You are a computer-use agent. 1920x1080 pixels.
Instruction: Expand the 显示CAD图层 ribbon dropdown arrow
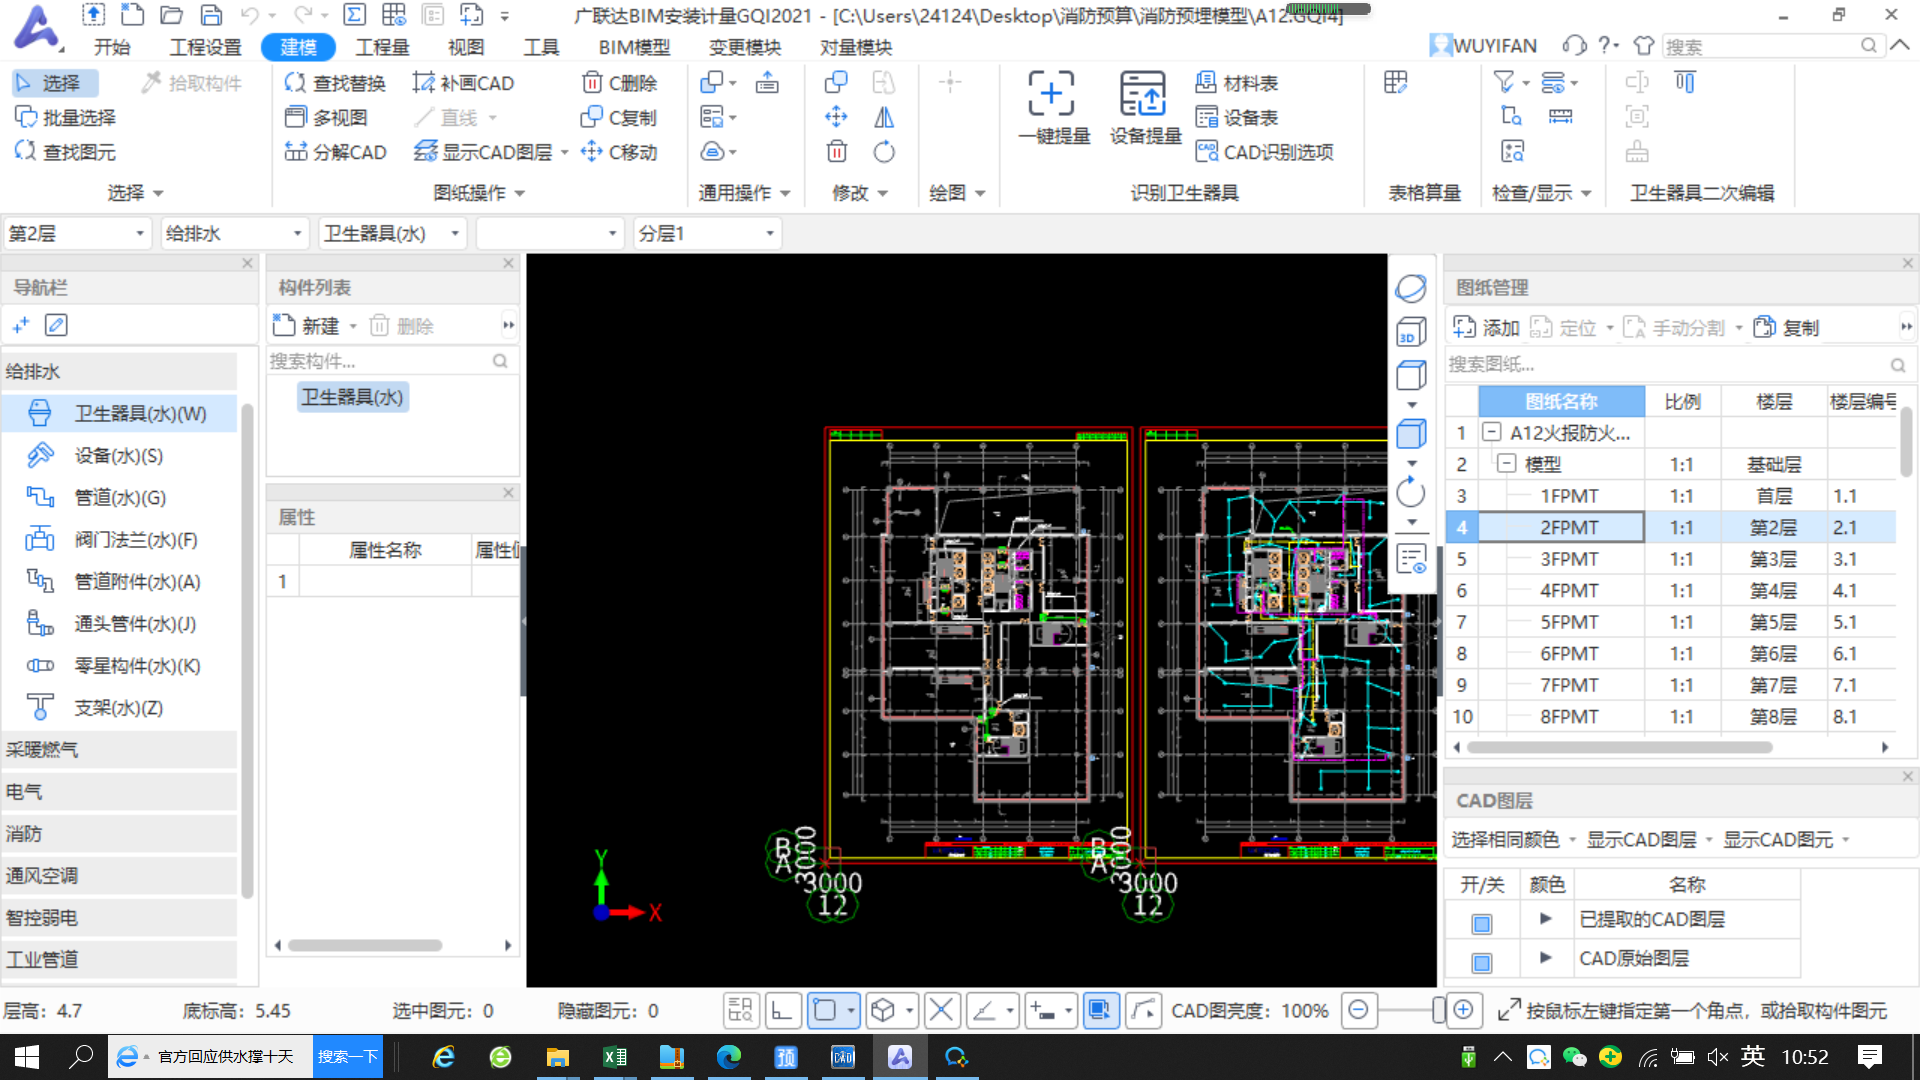[x=565, y=152]
